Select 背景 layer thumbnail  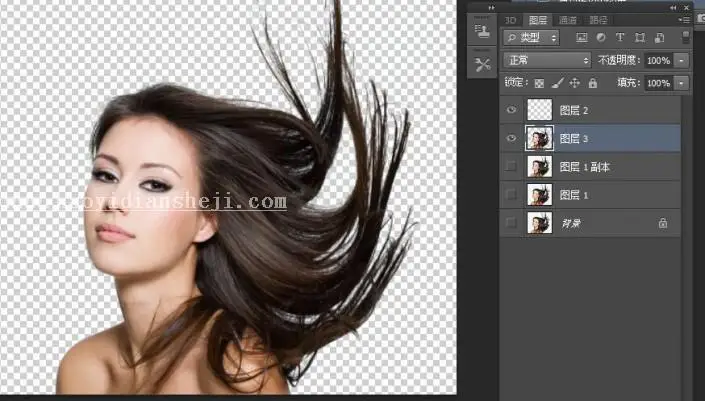click(x=540, y=223)
